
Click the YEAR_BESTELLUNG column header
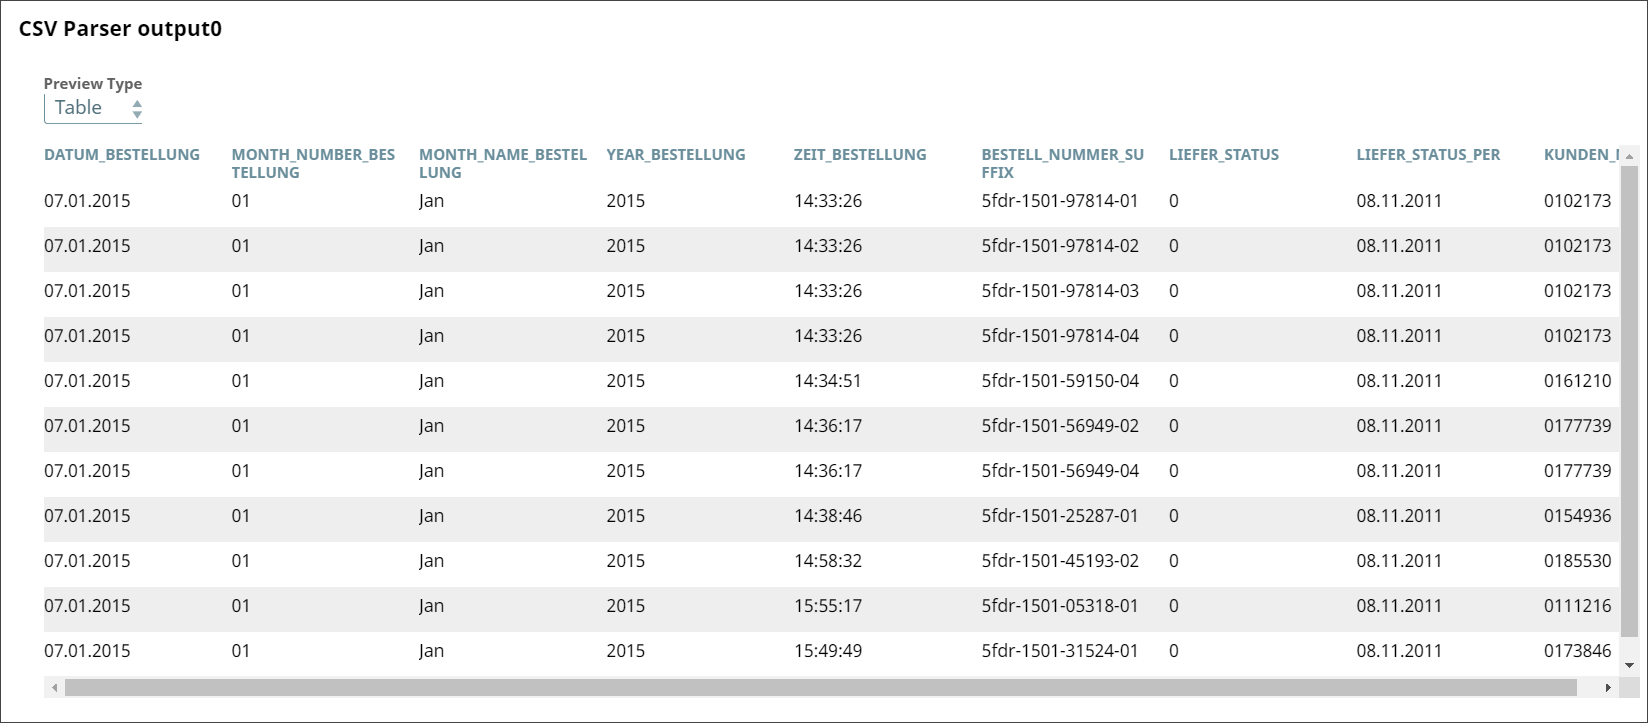click(x=676, y=155)
